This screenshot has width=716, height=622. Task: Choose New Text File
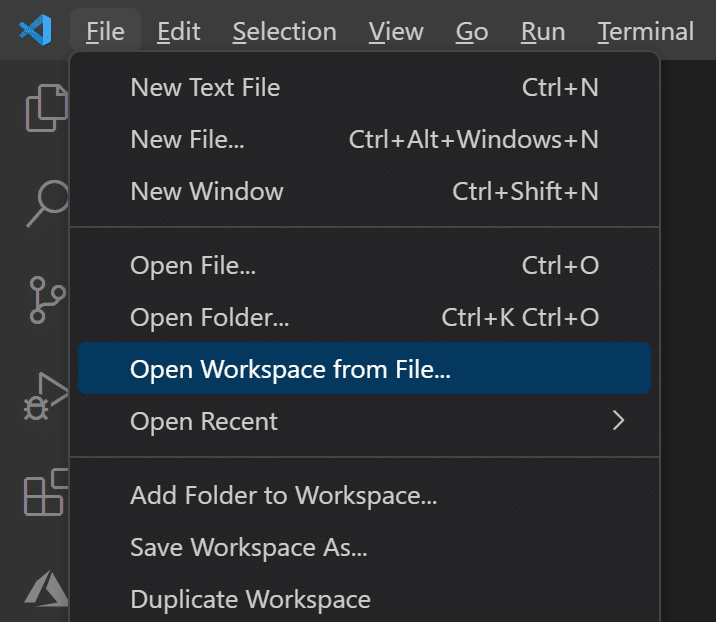tap(205, 87)
